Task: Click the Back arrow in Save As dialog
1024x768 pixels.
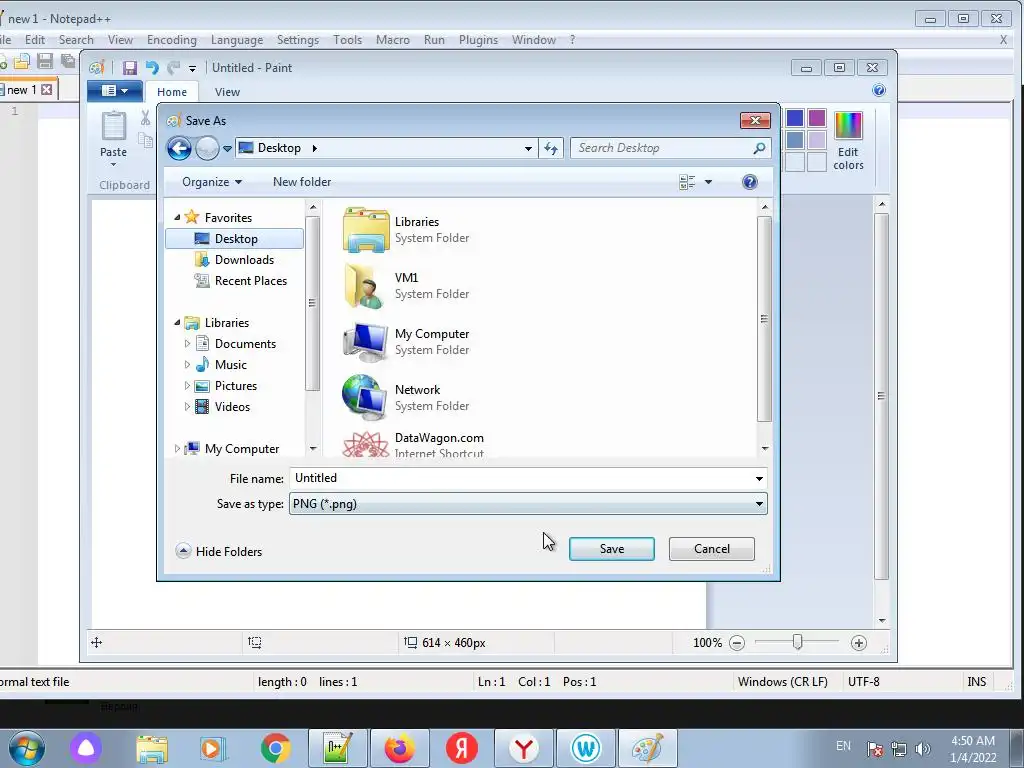Action: 180,148
